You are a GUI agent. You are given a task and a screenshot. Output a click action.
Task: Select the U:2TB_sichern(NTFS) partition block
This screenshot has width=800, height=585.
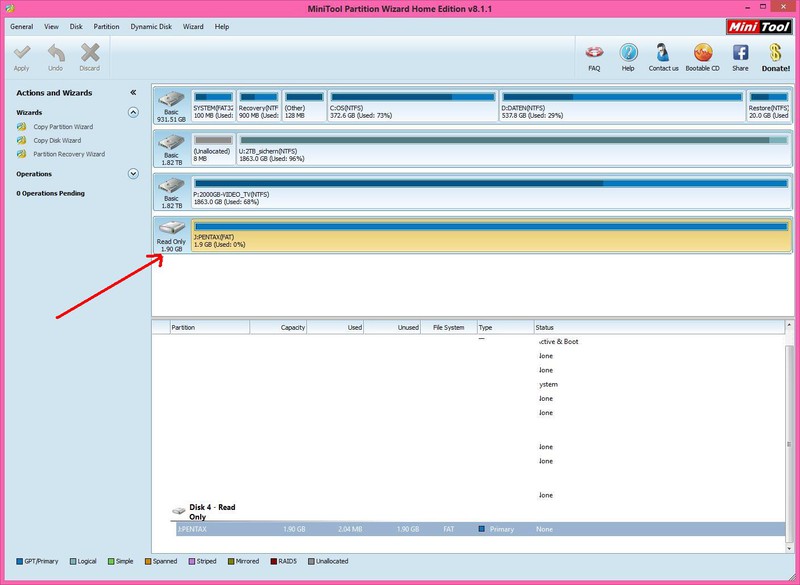[514, 149]
